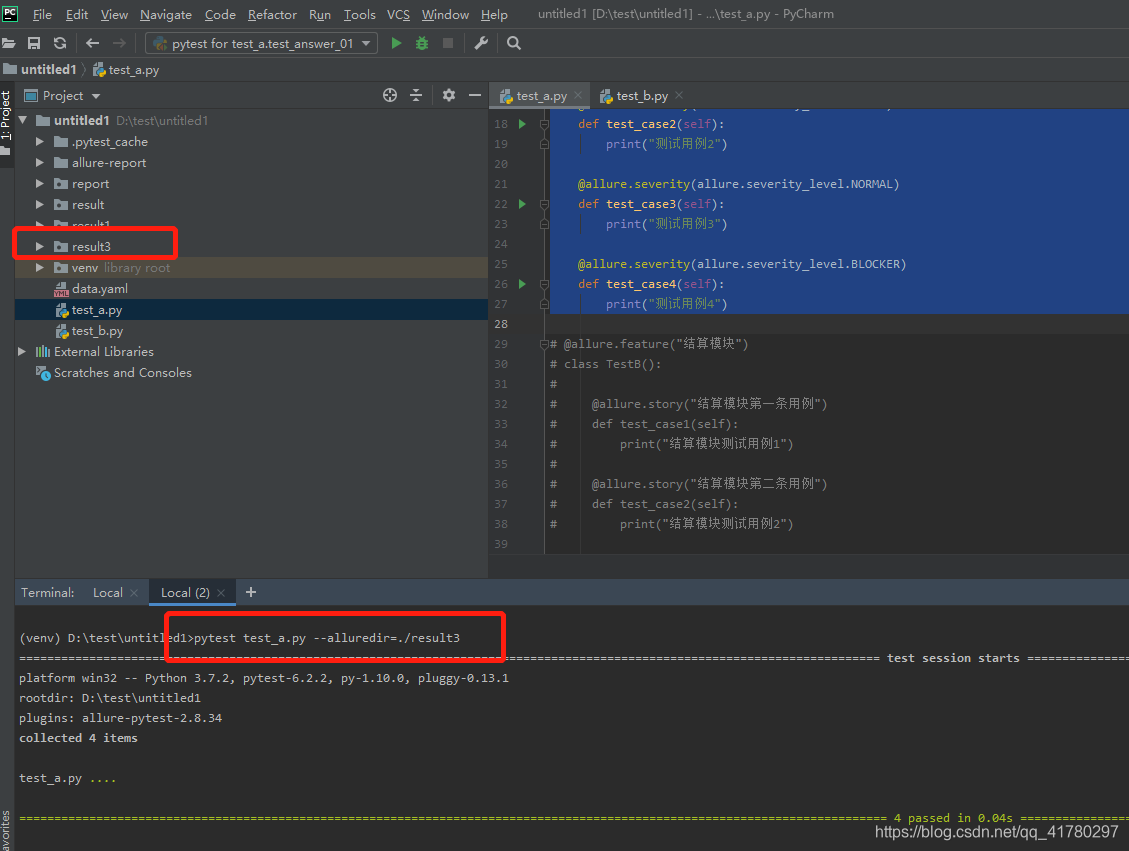1129x851 pixels.
Task: Run test_case3 via the gutter green arrow
Action: (x=522, y=204)
